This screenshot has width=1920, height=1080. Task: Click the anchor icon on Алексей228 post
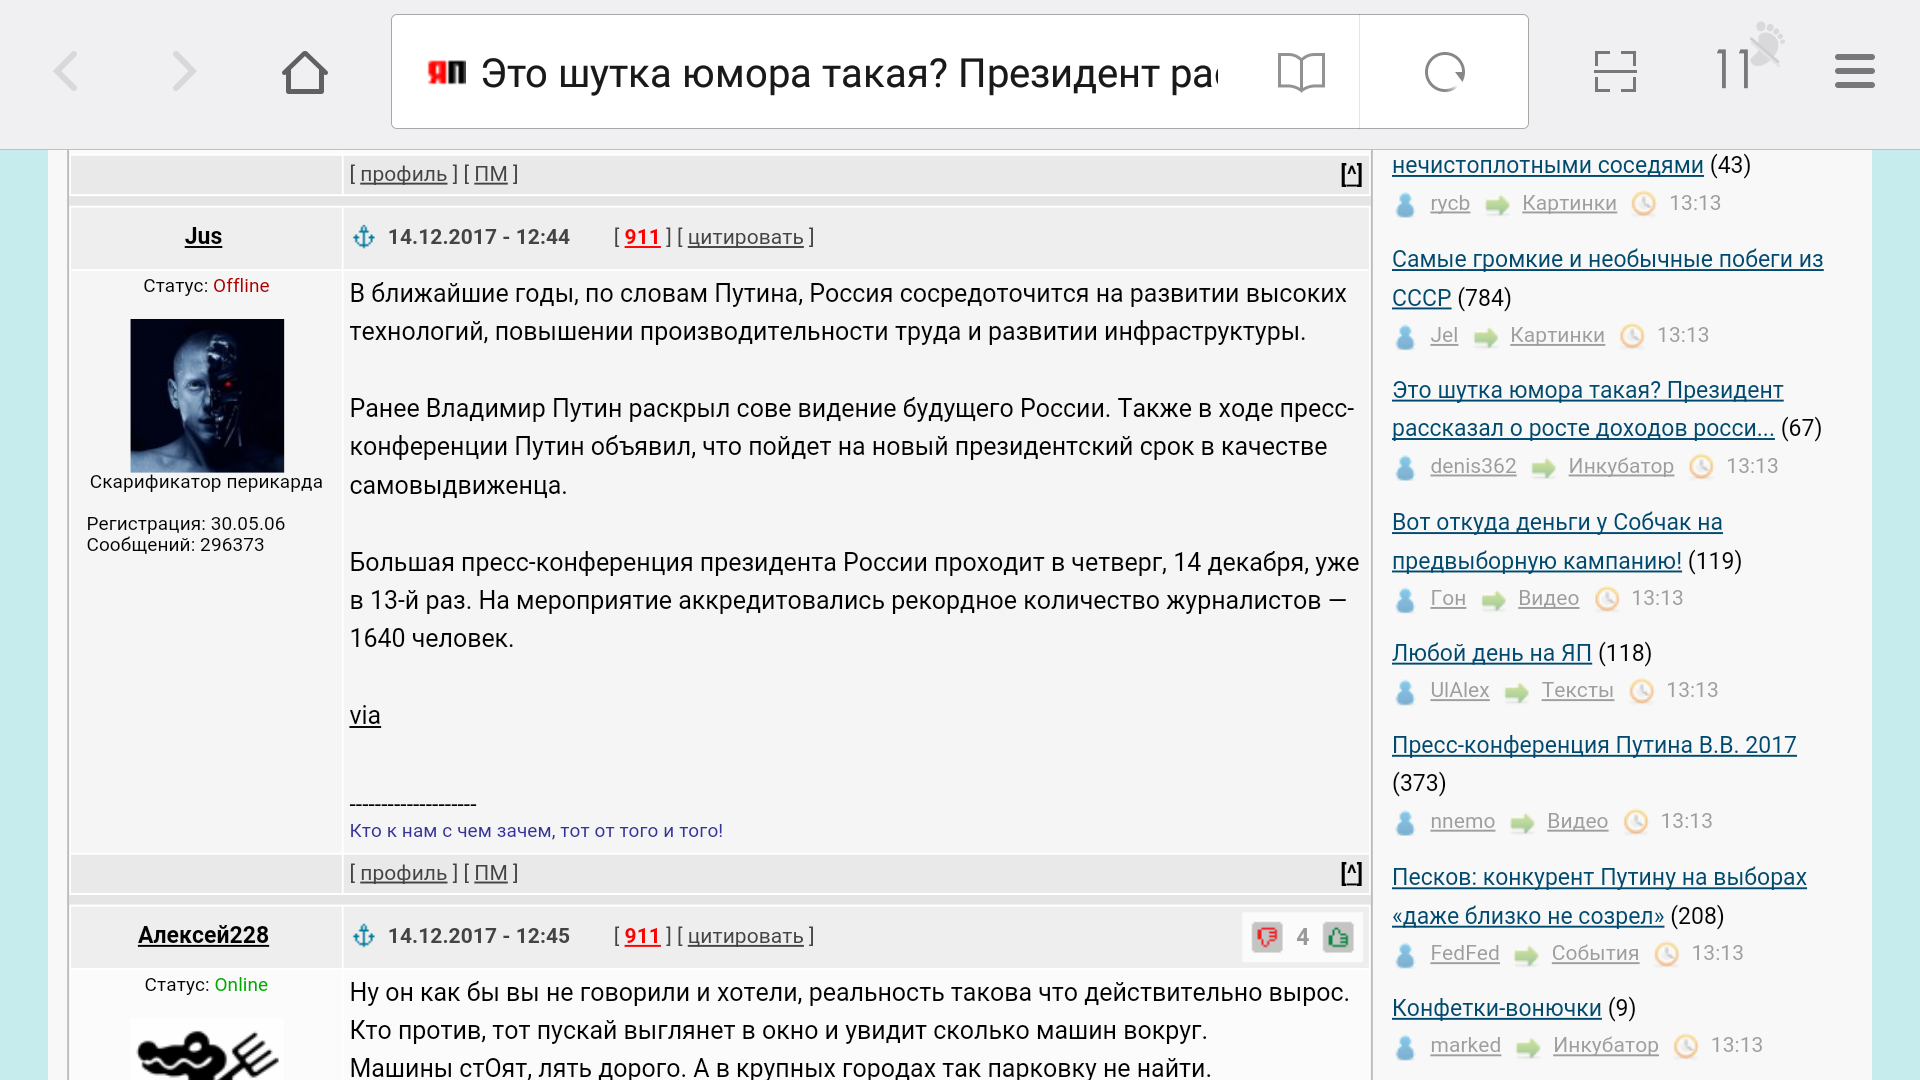pyautogui.click(x=364, y=936)
